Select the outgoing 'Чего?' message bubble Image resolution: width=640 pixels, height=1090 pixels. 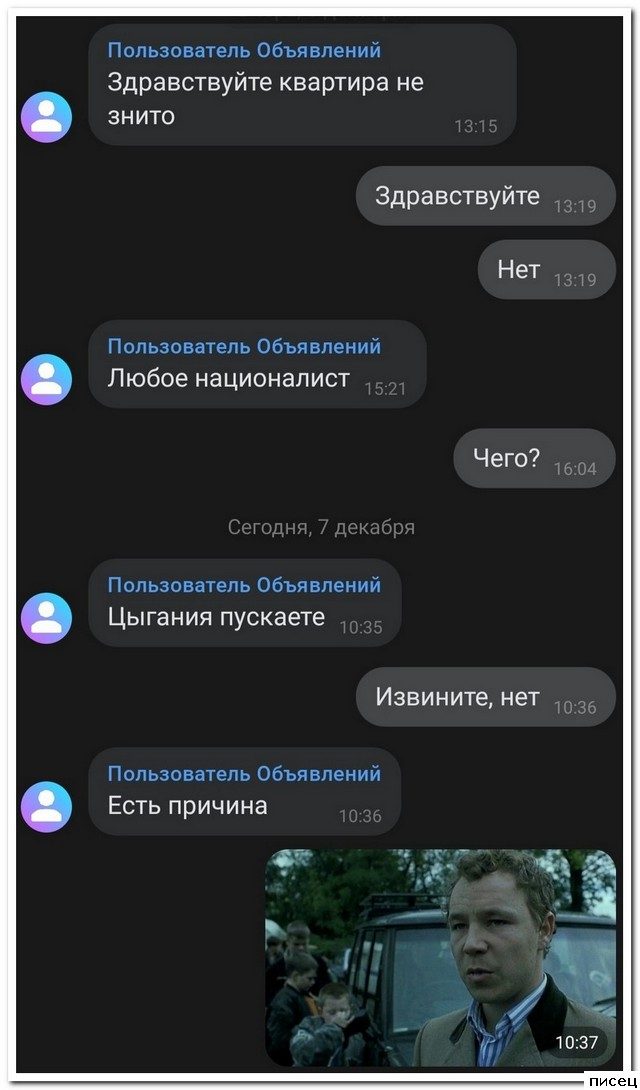click(x=534, y=458)
